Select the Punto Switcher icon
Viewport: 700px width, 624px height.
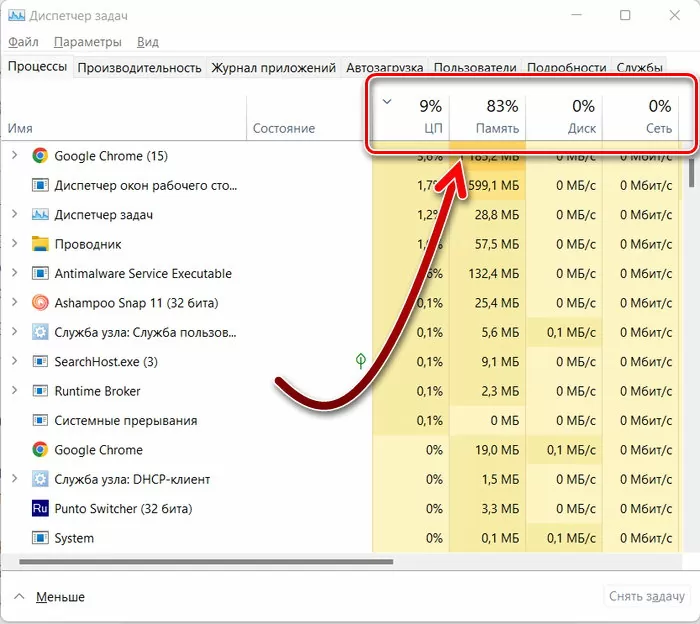point(40,509)
